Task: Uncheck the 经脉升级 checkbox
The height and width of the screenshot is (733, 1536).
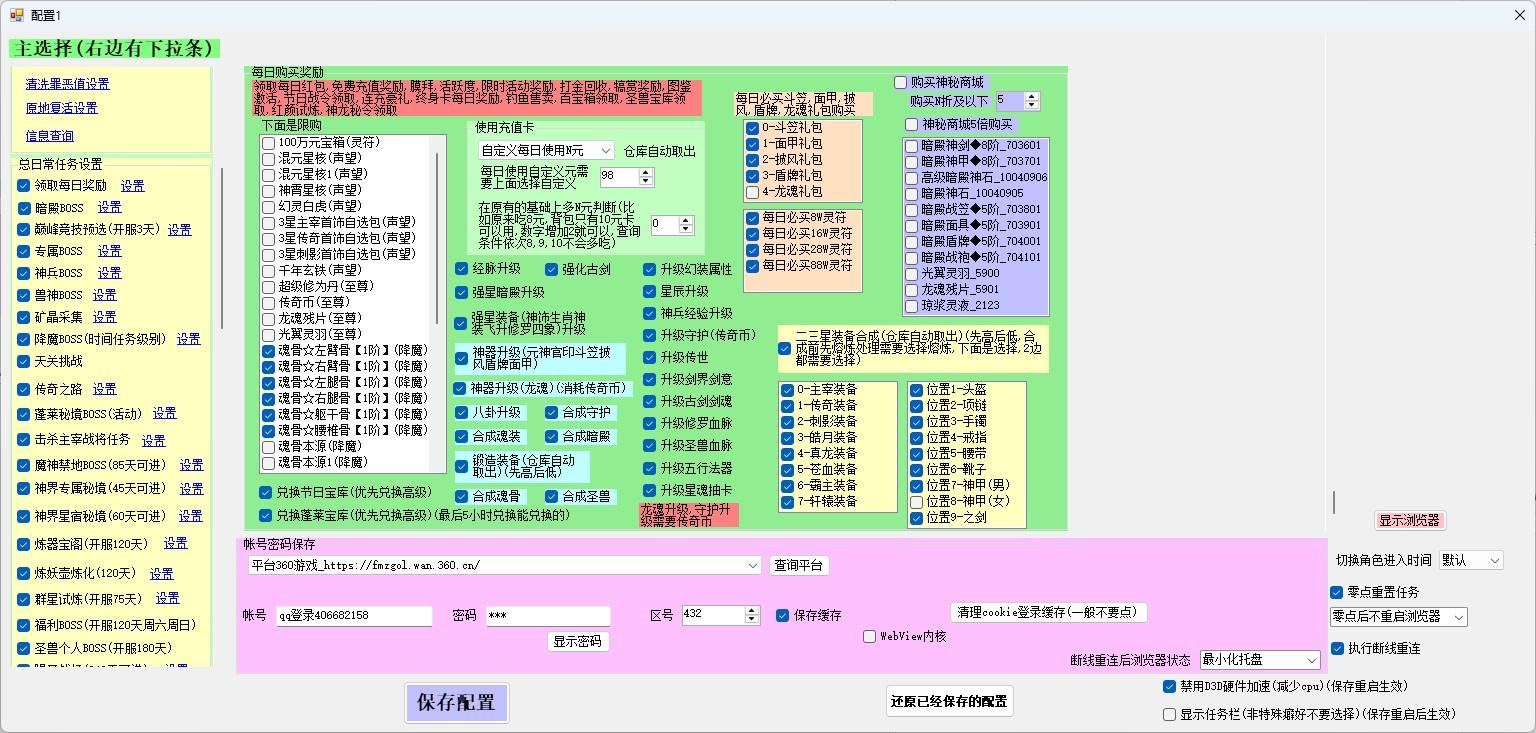Action: [x=462, y=269]
